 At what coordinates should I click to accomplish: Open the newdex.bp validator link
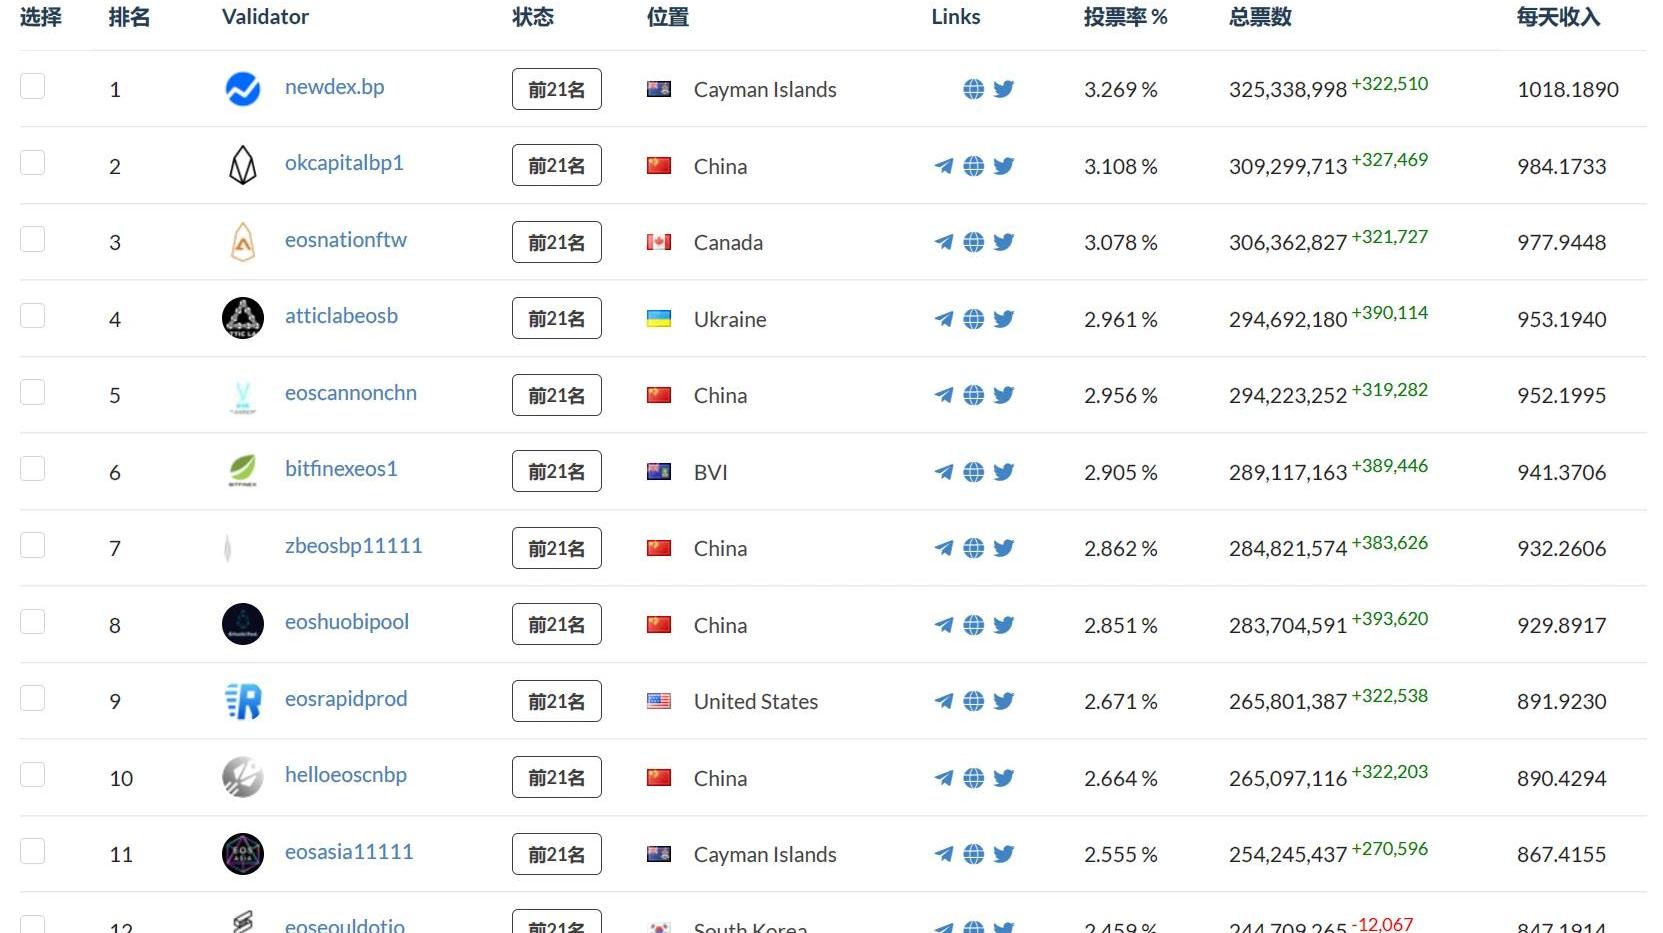334,87
